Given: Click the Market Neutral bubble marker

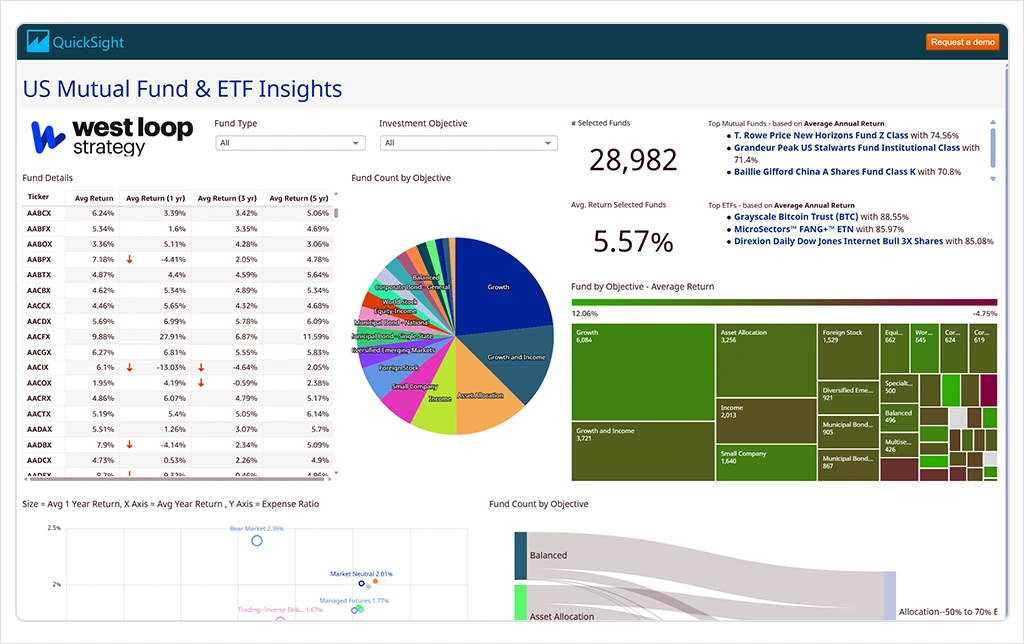Looking at the screenshot, I should [x=362, y=583].
